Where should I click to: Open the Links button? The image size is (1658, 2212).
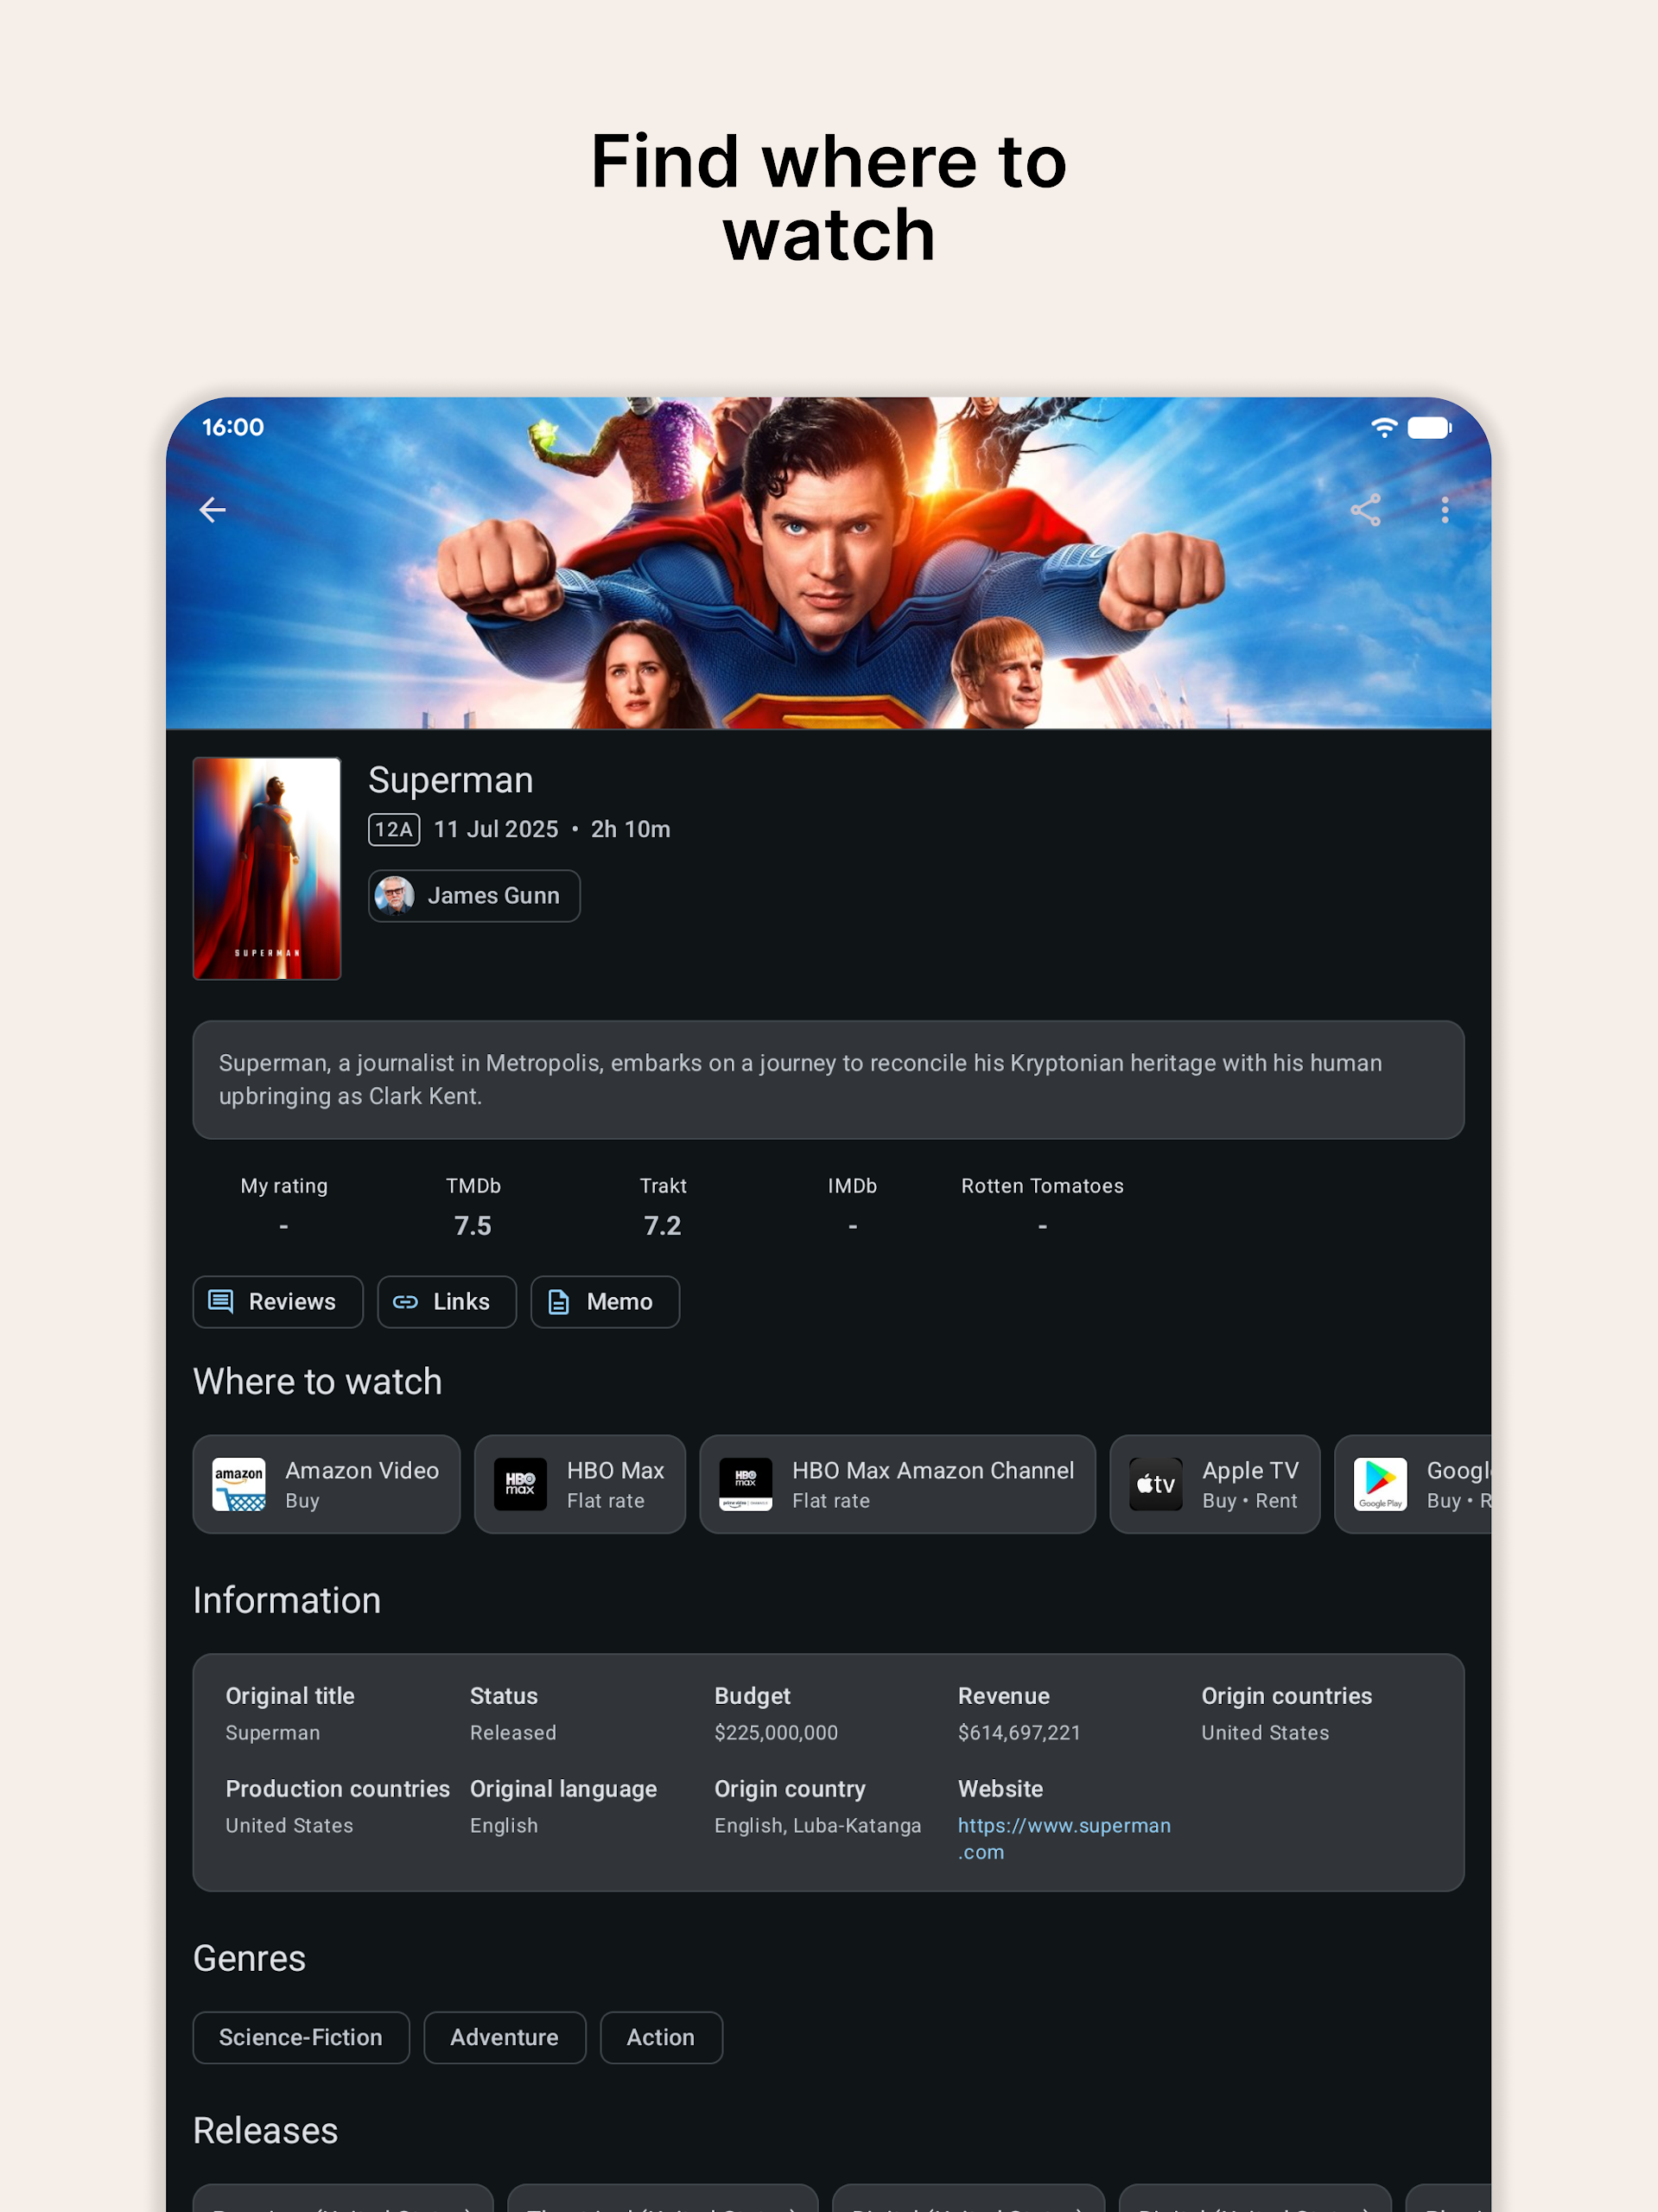pos(446,1301)
